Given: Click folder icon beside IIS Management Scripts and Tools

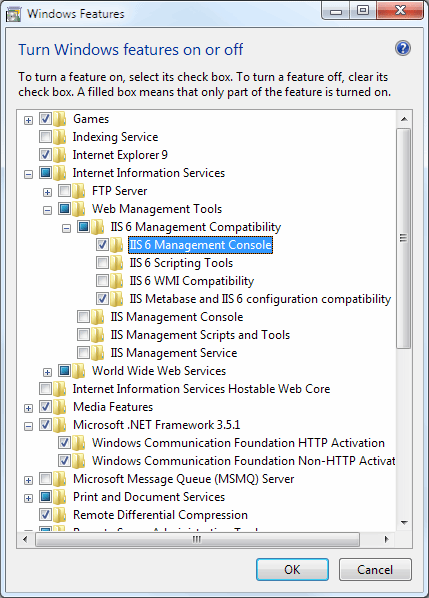Looking at the screenshot, I should pos(98,335).
